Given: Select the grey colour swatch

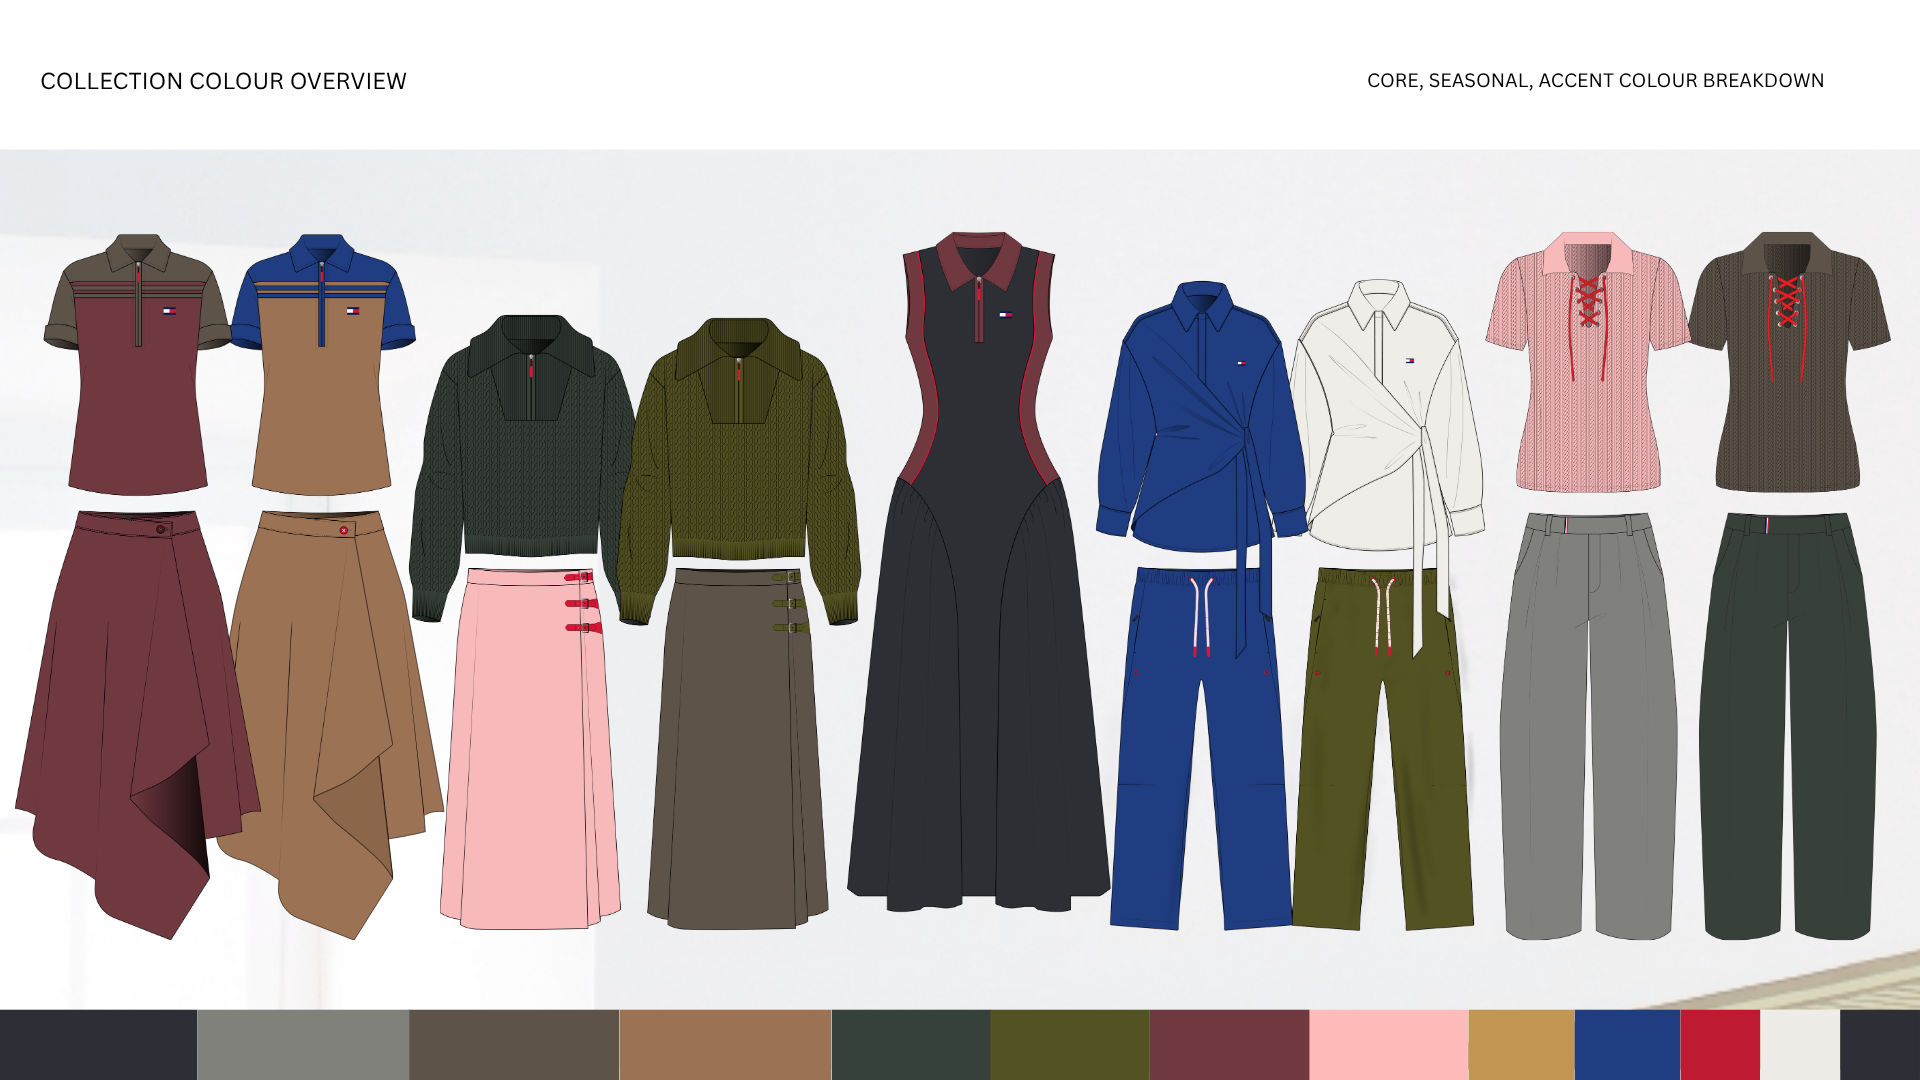Looking at the screenshot, I should click(303, 1044).
